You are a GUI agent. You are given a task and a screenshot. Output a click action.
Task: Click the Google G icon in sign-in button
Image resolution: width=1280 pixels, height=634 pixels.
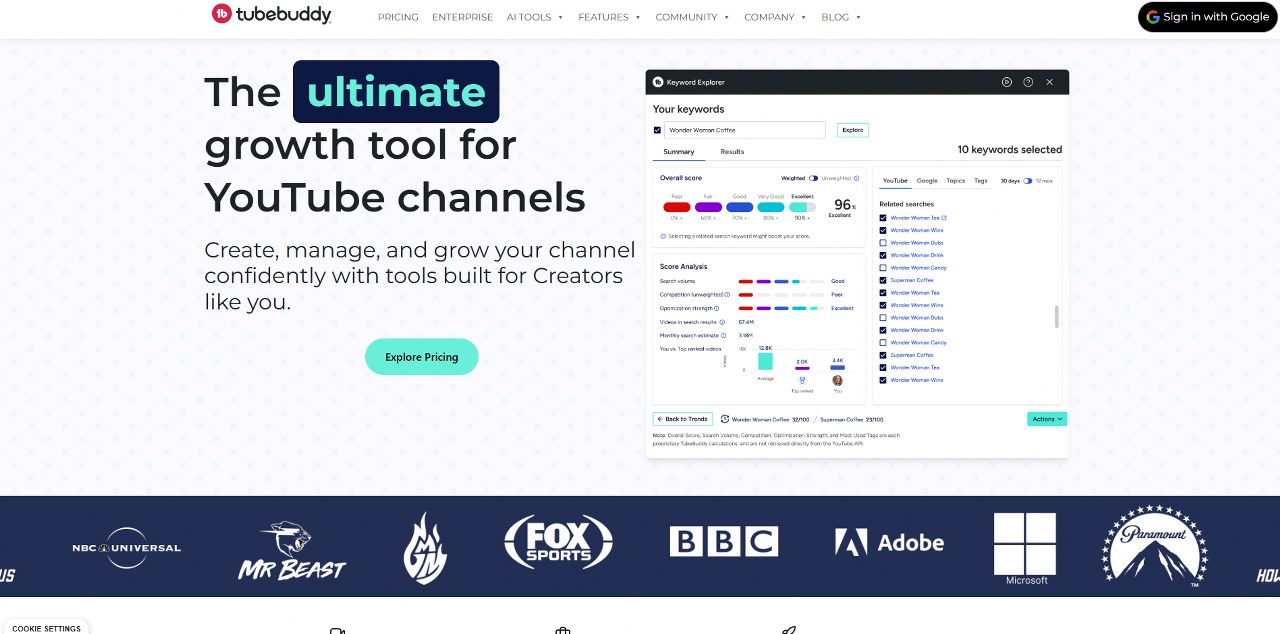tap(1153, 17)
